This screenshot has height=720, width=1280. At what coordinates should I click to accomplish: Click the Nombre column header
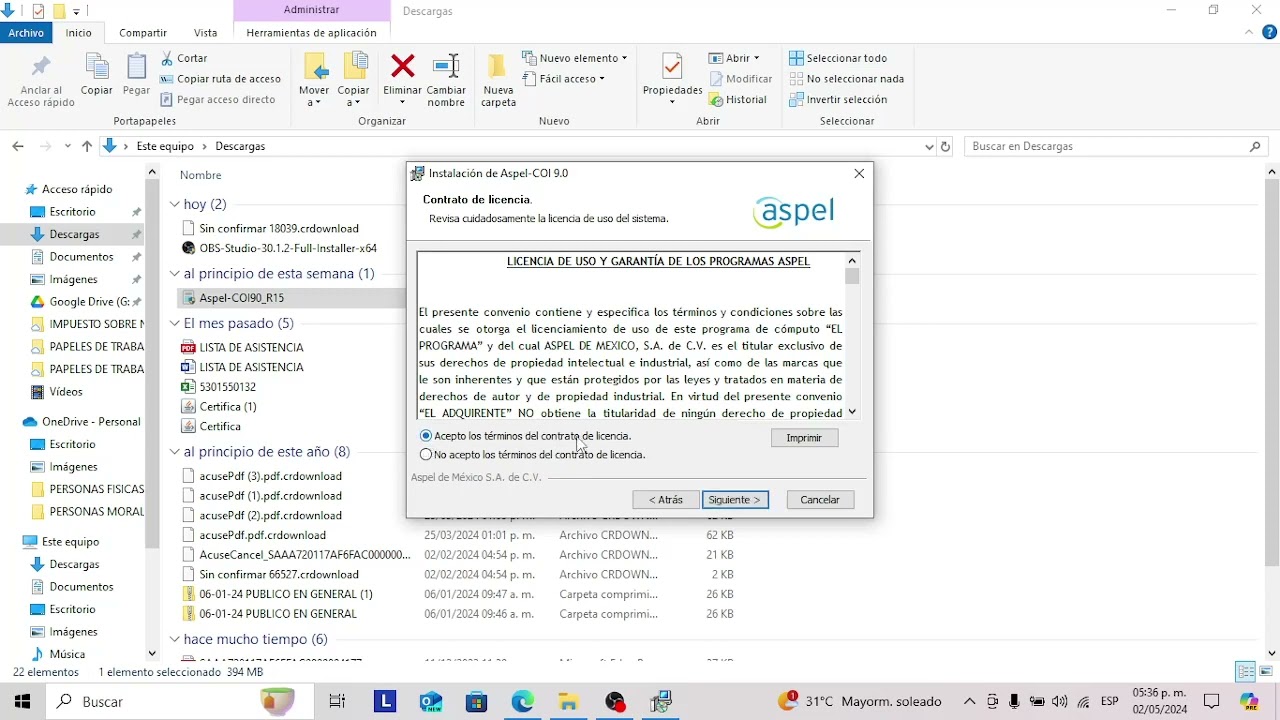(x=200, y=175)
